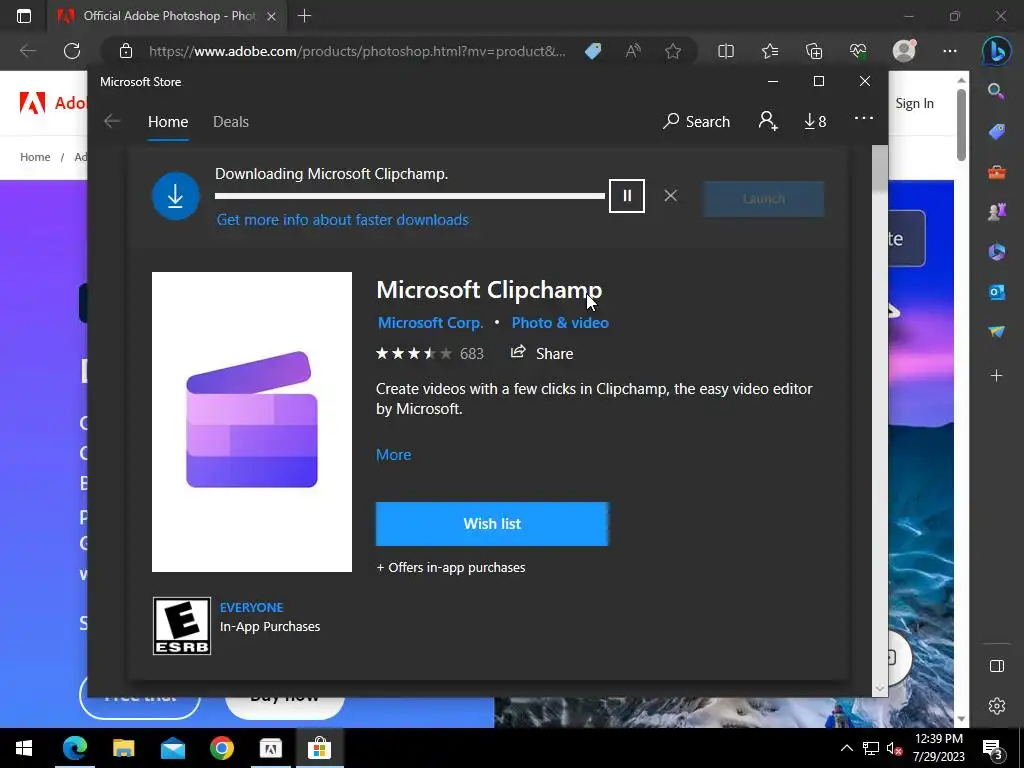Open the Deals tab in Microsoft Store
Viewport: 1024px width, 768px height.
[231, 121]
